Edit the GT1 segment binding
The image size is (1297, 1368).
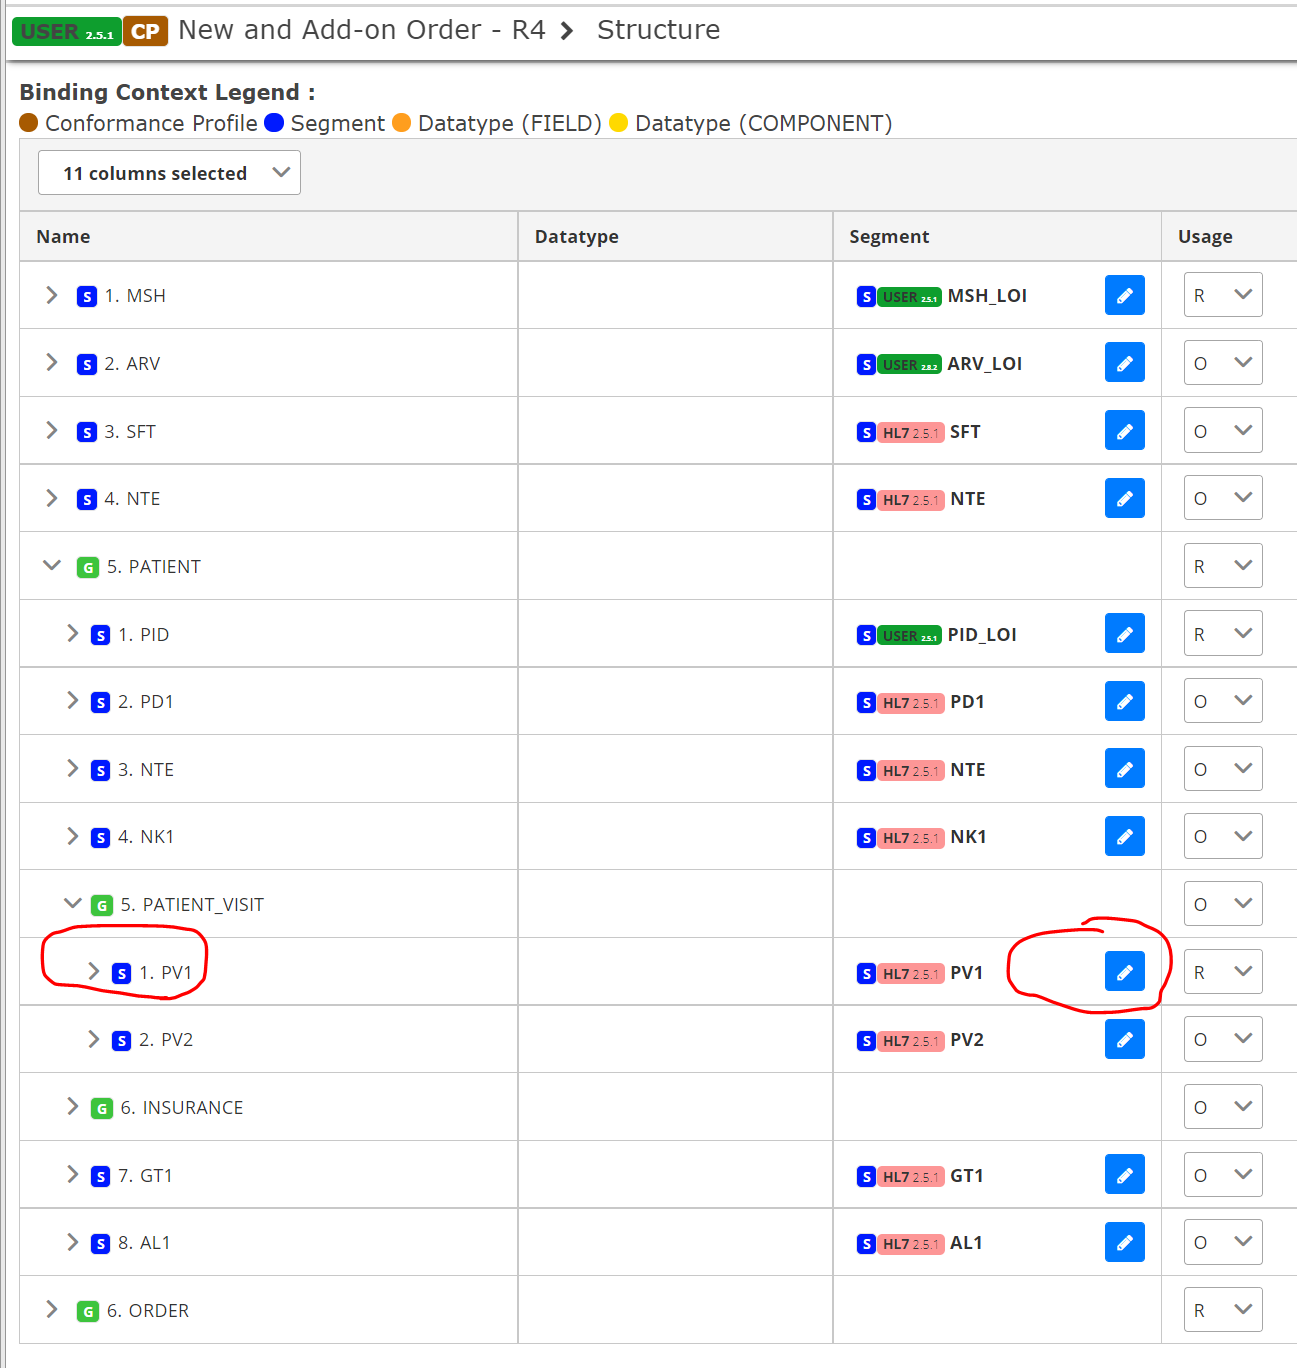click(x=1124, y=1174)
